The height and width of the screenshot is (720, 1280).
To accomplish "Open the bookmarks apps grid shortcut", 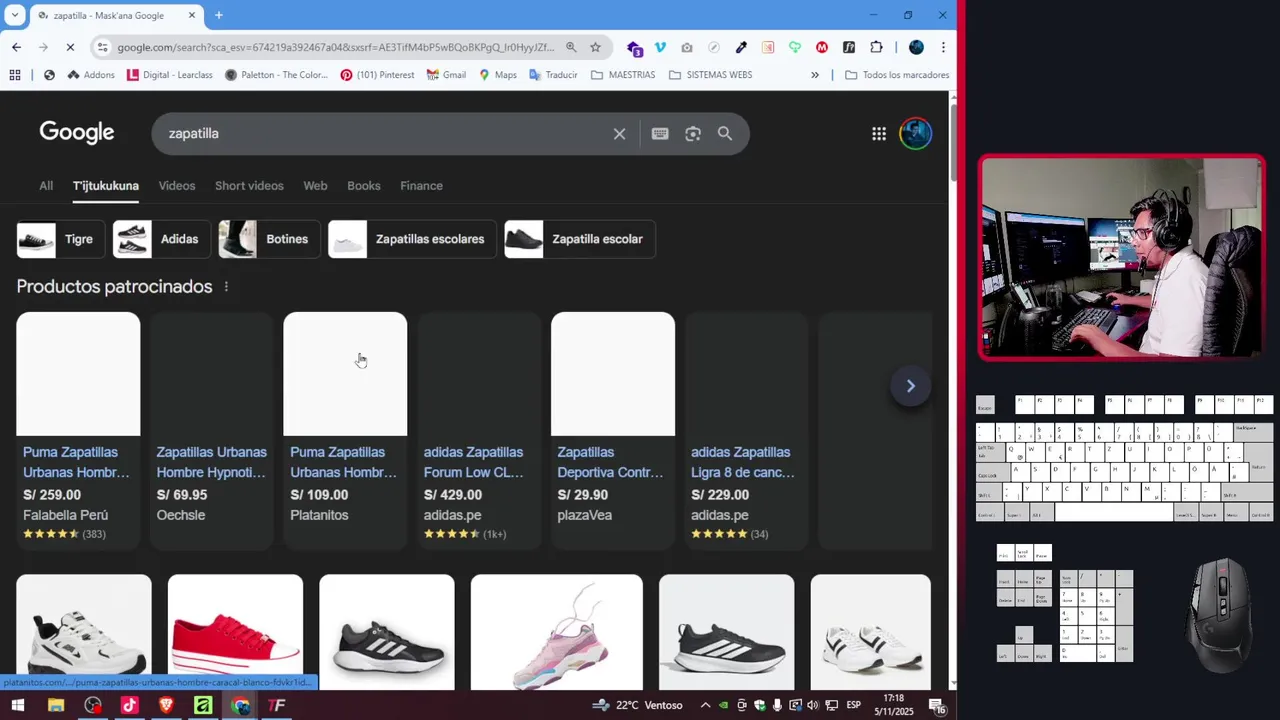I will point(15,75).
